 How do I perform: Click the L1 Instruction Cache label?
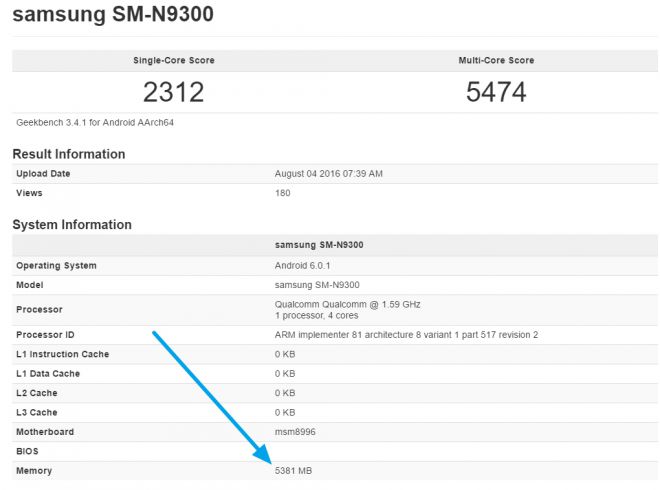(63, 354)
